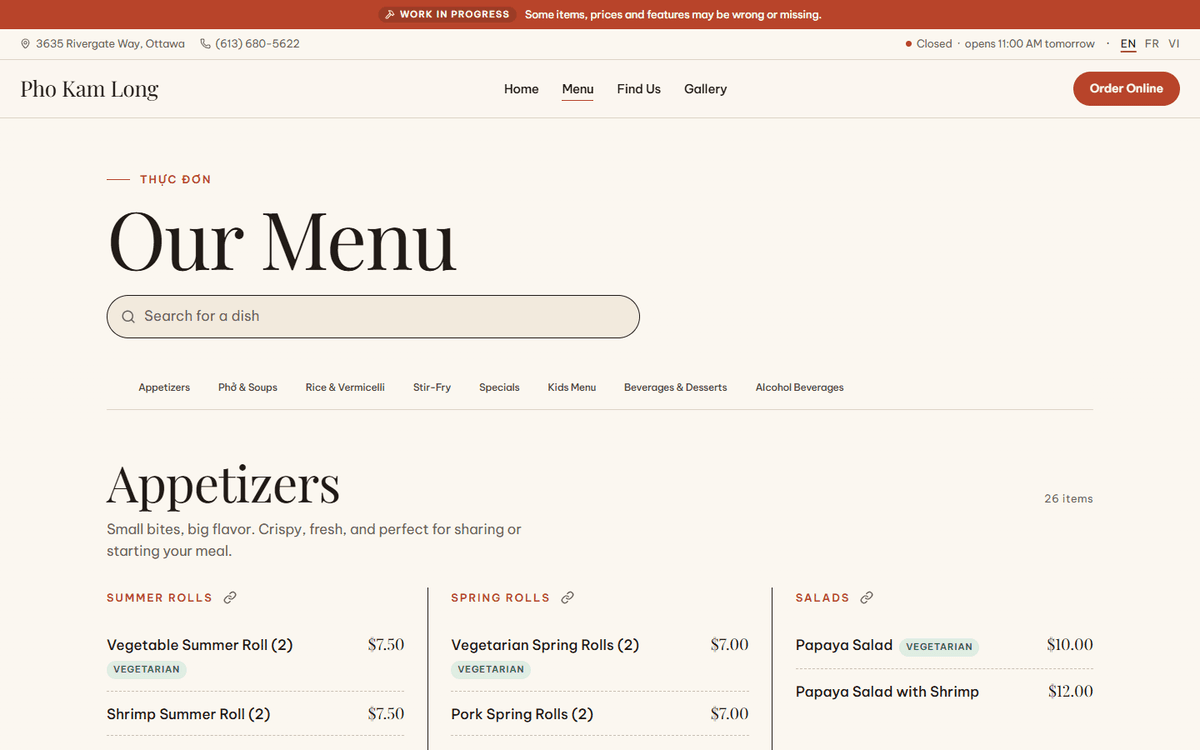Viewport: 1200px width, 750px height.
Task: Click the 26 items count
Action: click(1069, 499)
